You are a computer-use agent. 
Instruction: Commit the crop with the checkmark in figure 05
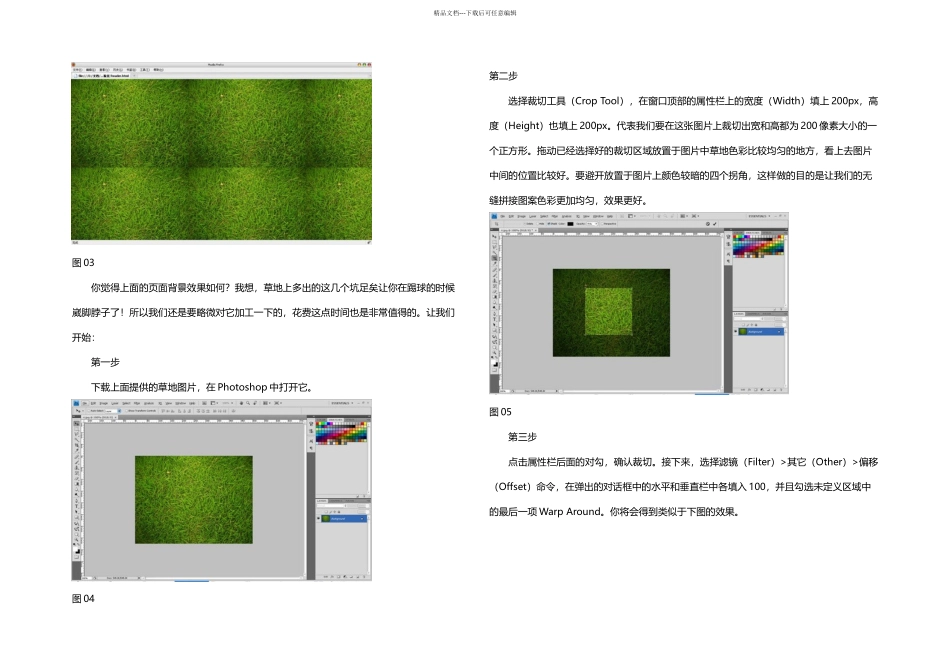[x=715, y=224]
